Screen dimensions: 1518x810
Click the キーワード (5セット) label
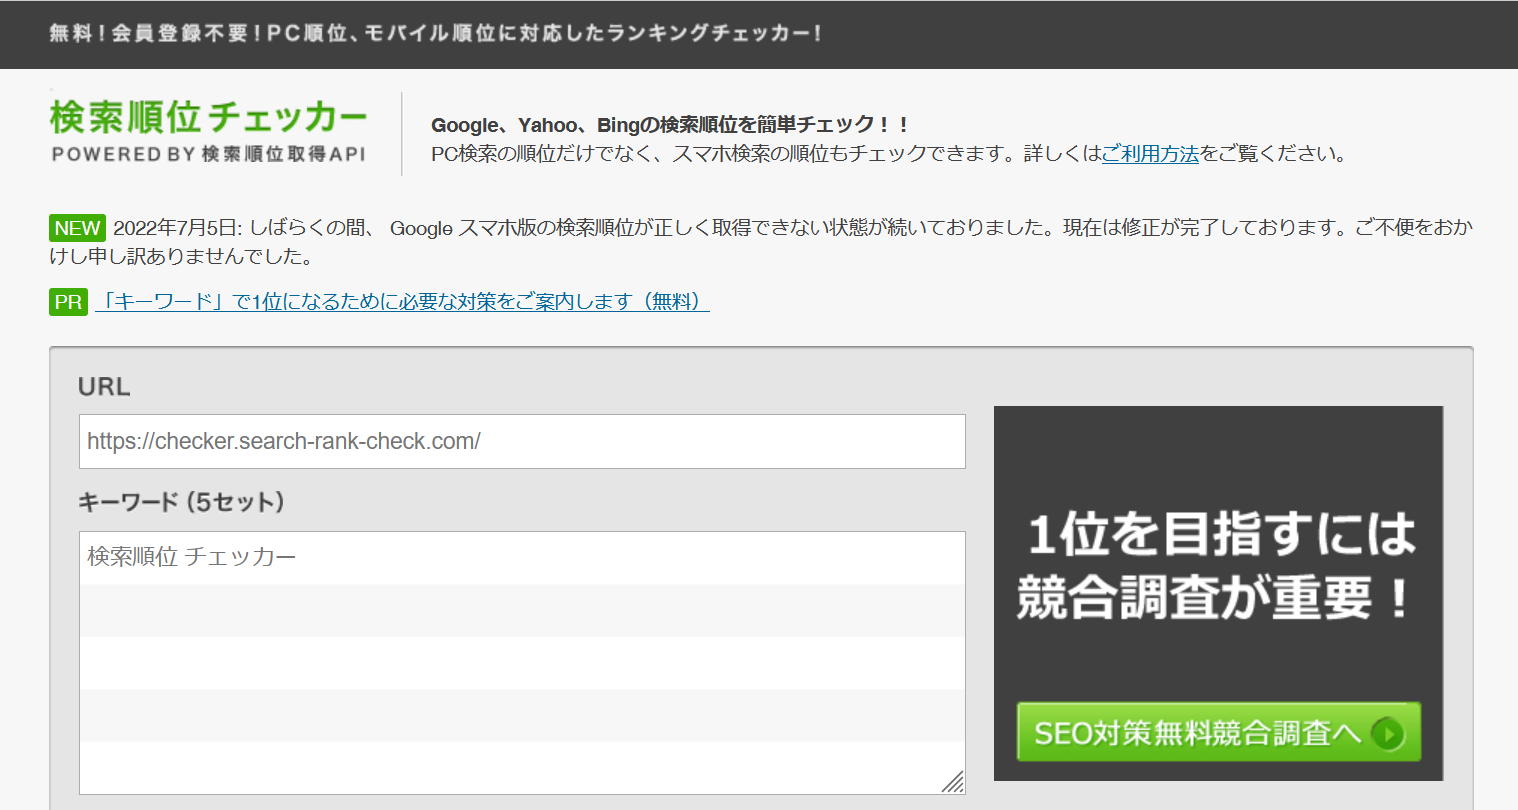click(x=181, y=502)
